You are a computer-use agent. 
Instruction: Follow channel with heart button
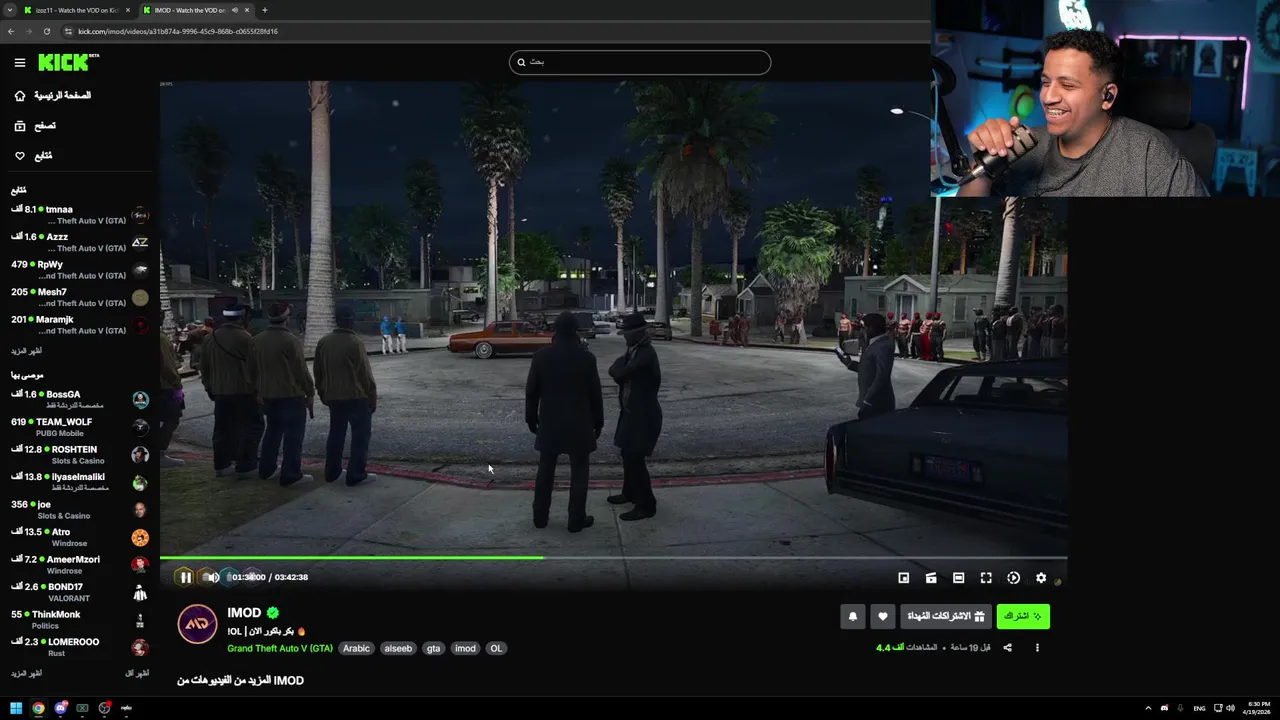pyautogui.click(x=882, y=616)
